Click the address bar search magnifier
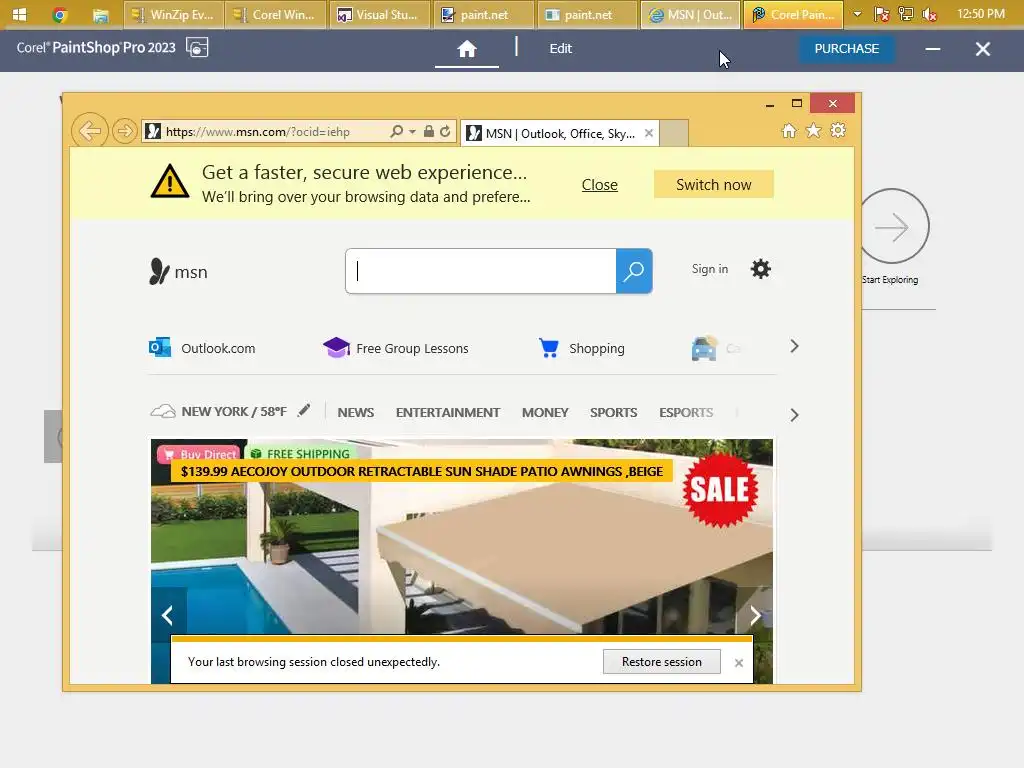This screenshot has height=768, width=1024. coord(396,131)
